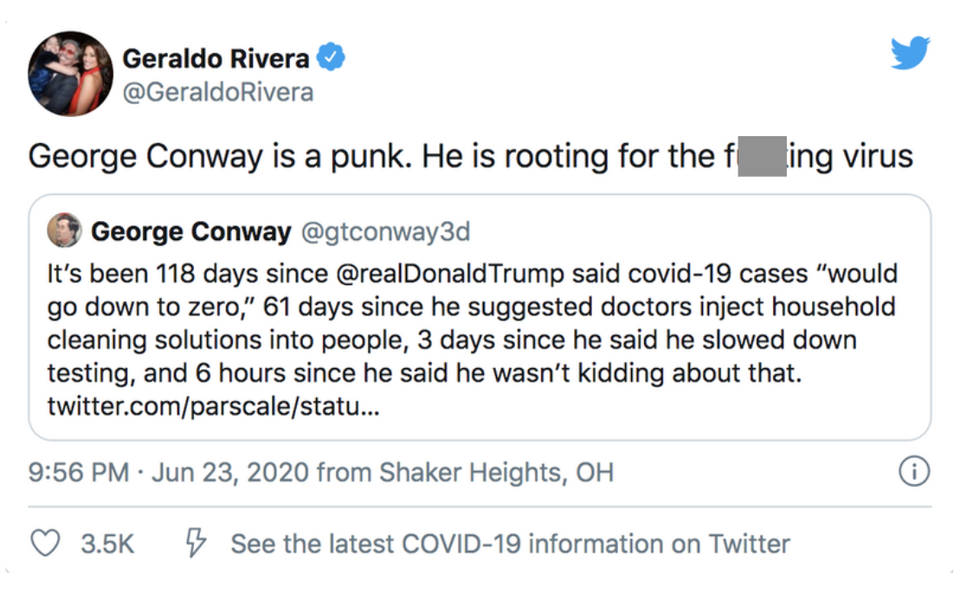Click the gray censored block in tweet
The width and height of the screenshot is (980, 603).
[x=761, y=158]
